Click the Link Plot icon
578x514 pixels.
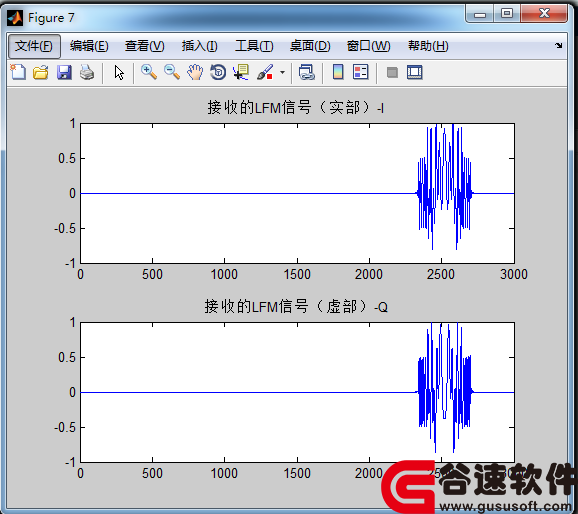click(x=307, y=72)
